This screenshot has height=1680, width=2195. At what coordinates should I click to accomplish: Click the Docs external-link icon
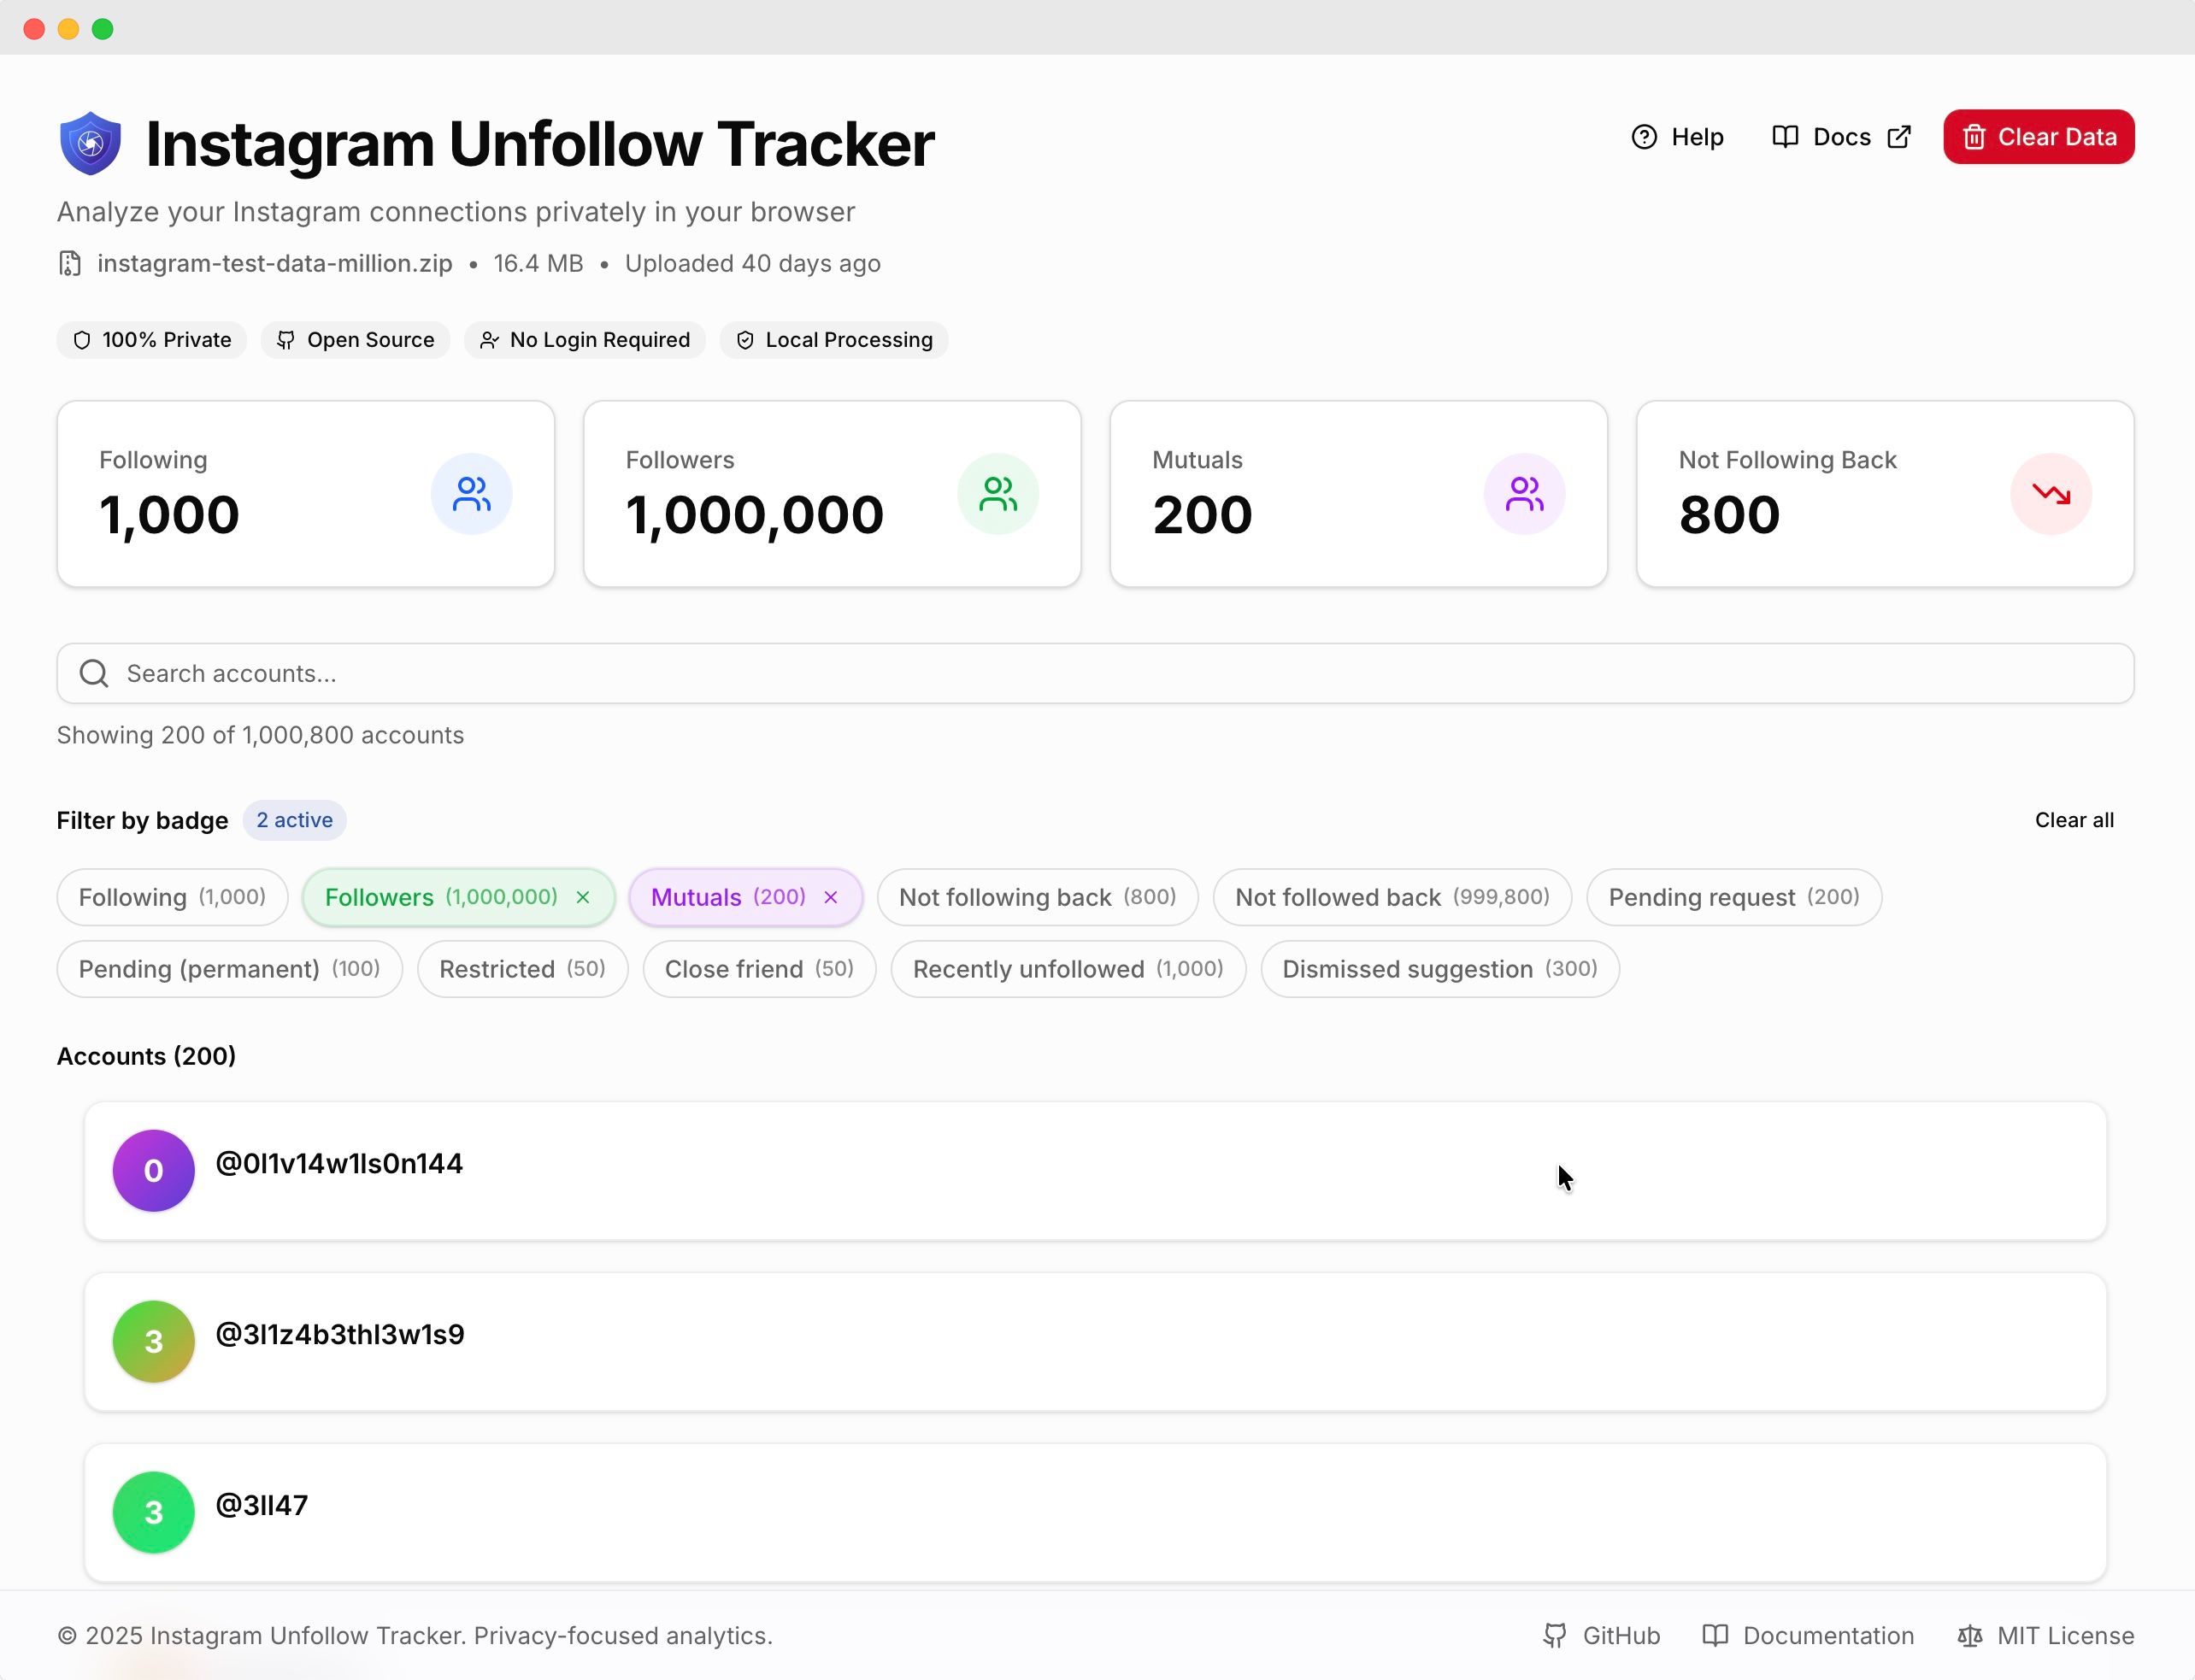pos(1899,137)
